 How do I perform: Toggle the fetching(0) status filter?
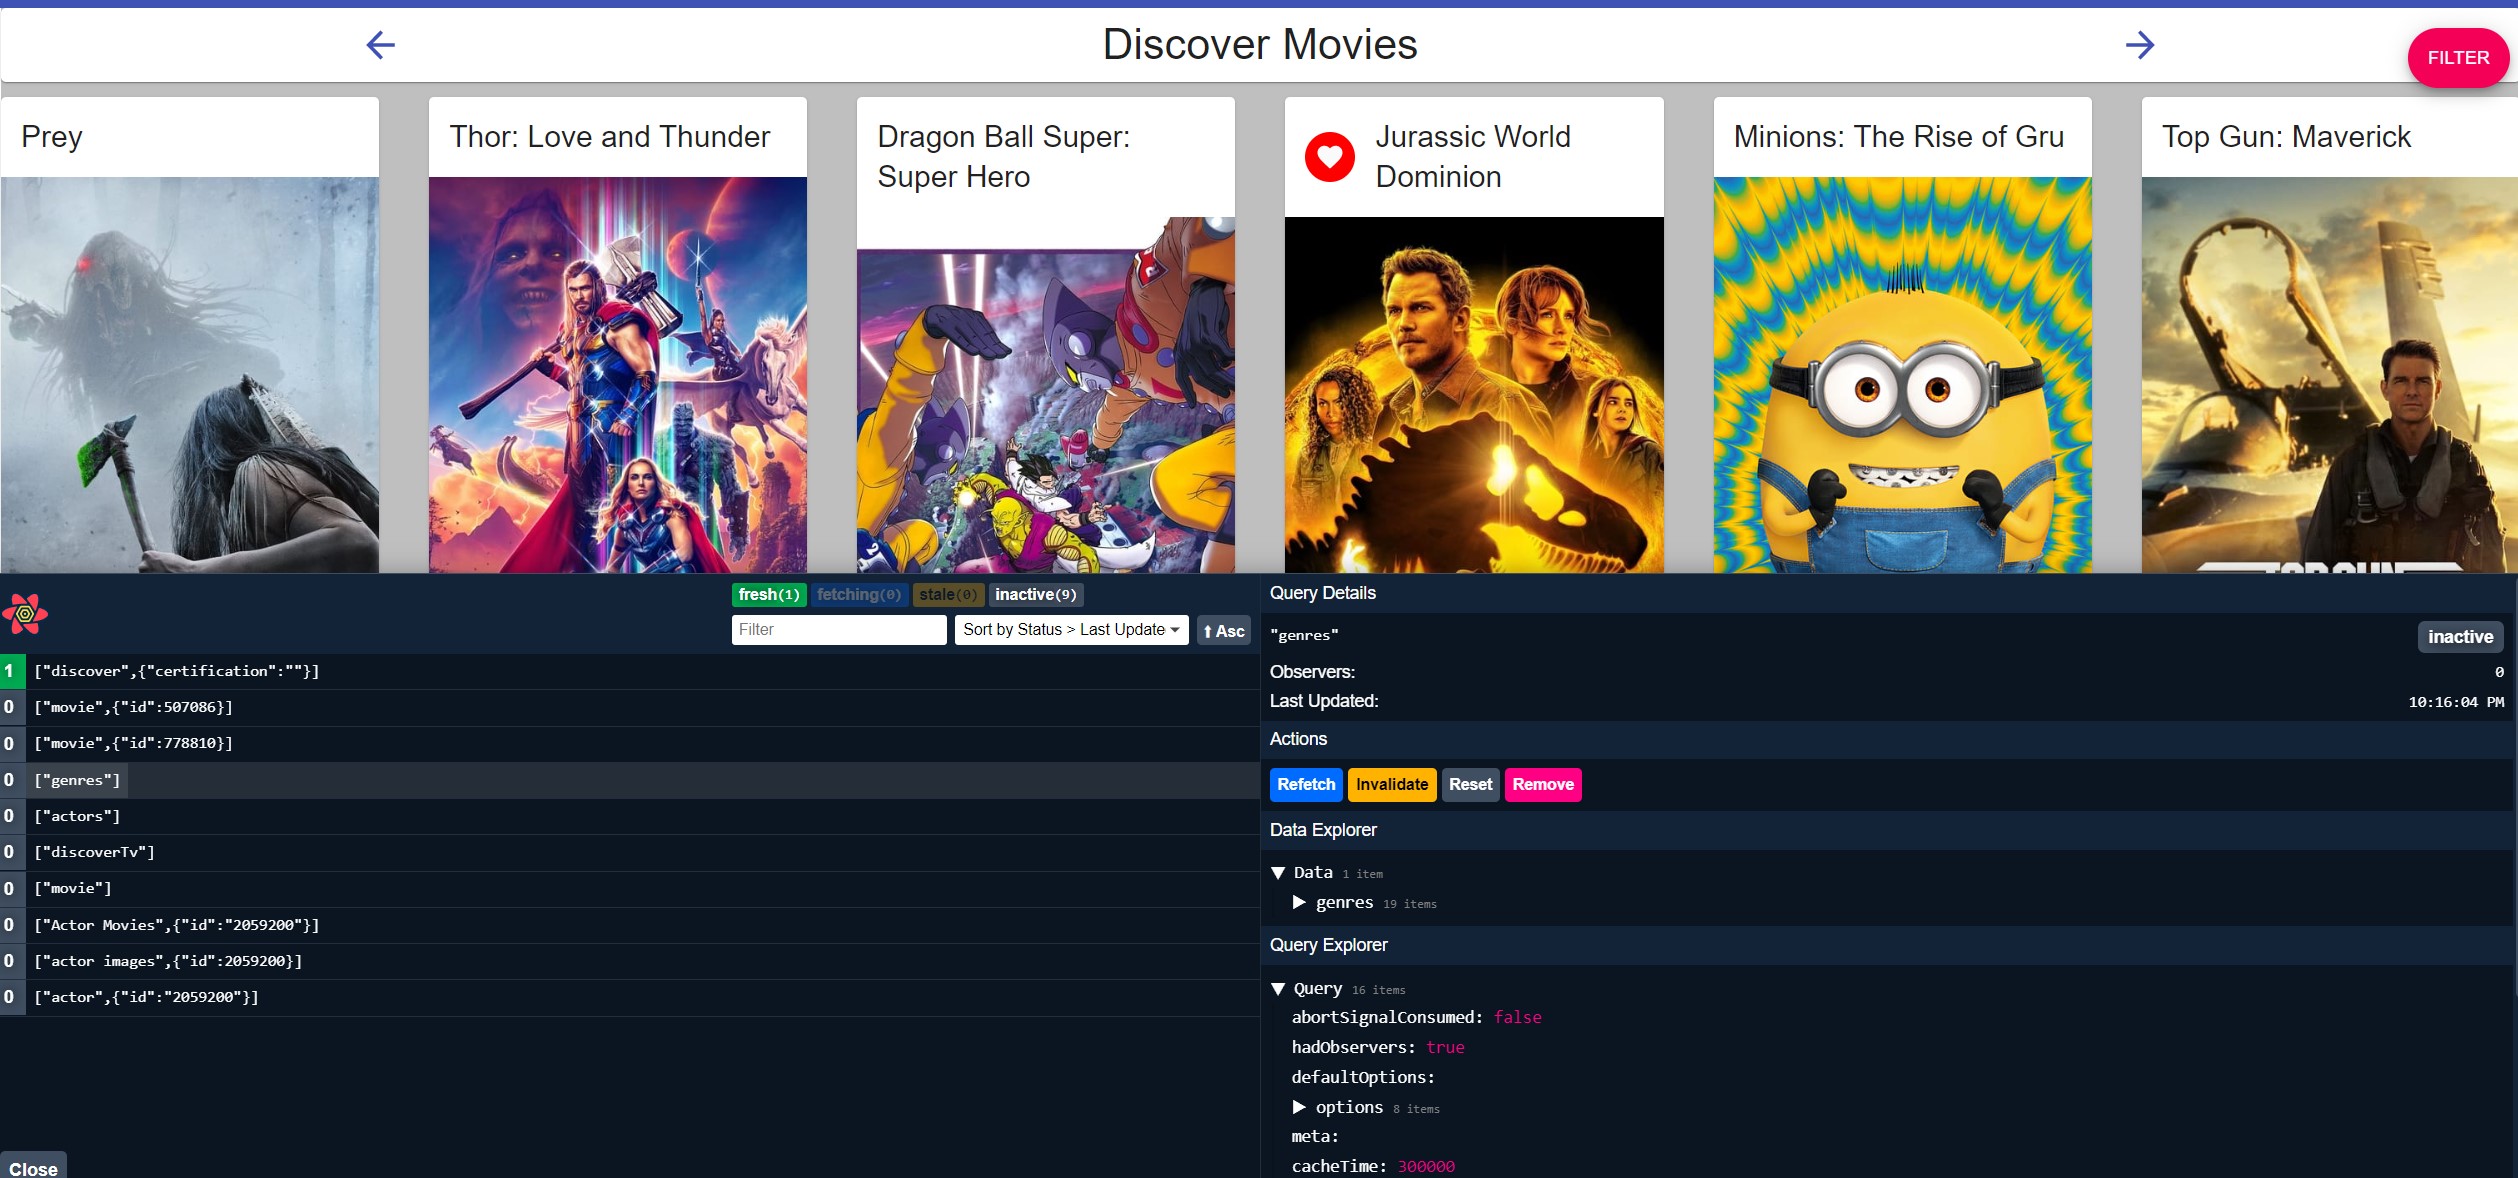pyautogui.click(x=858, y=594)
